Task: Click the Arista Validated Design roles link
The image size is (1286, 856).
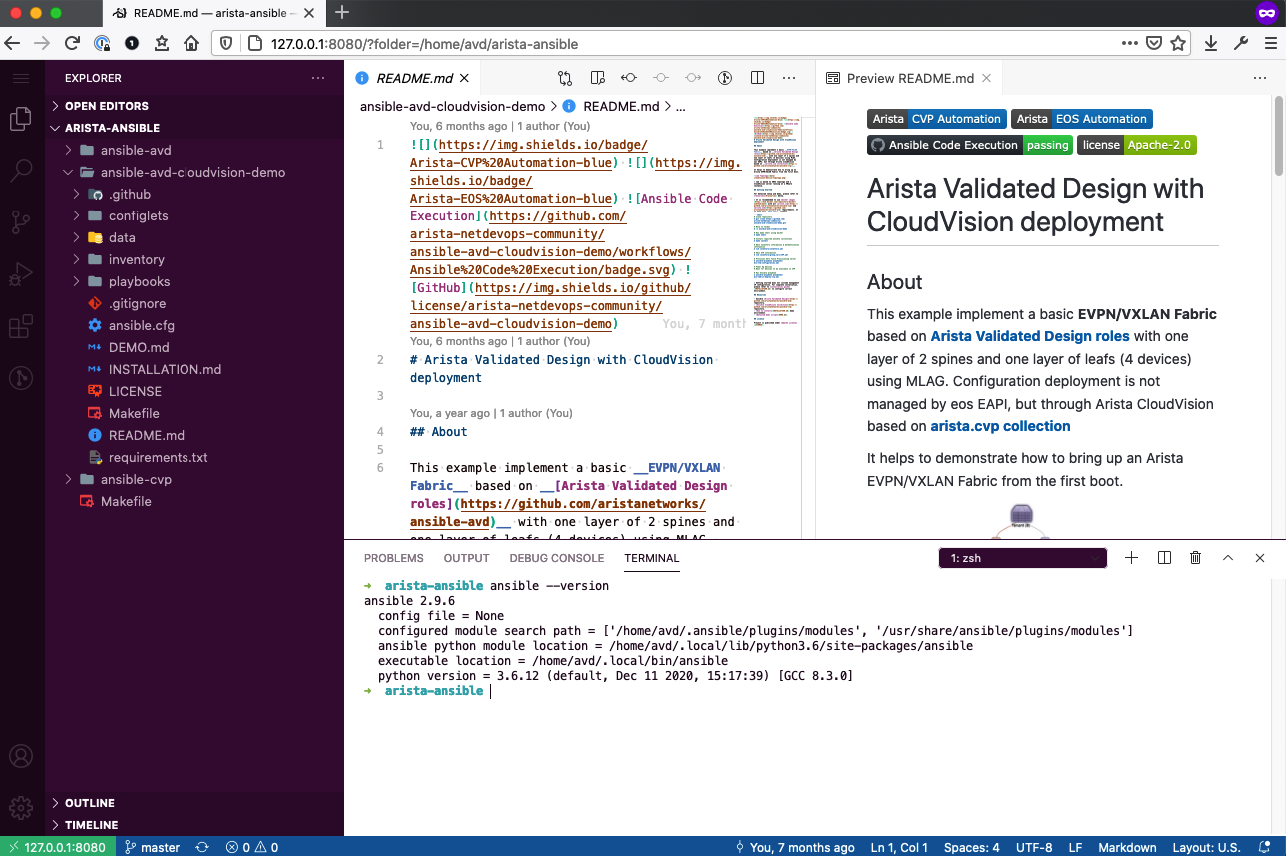Action: point(1030,336)
